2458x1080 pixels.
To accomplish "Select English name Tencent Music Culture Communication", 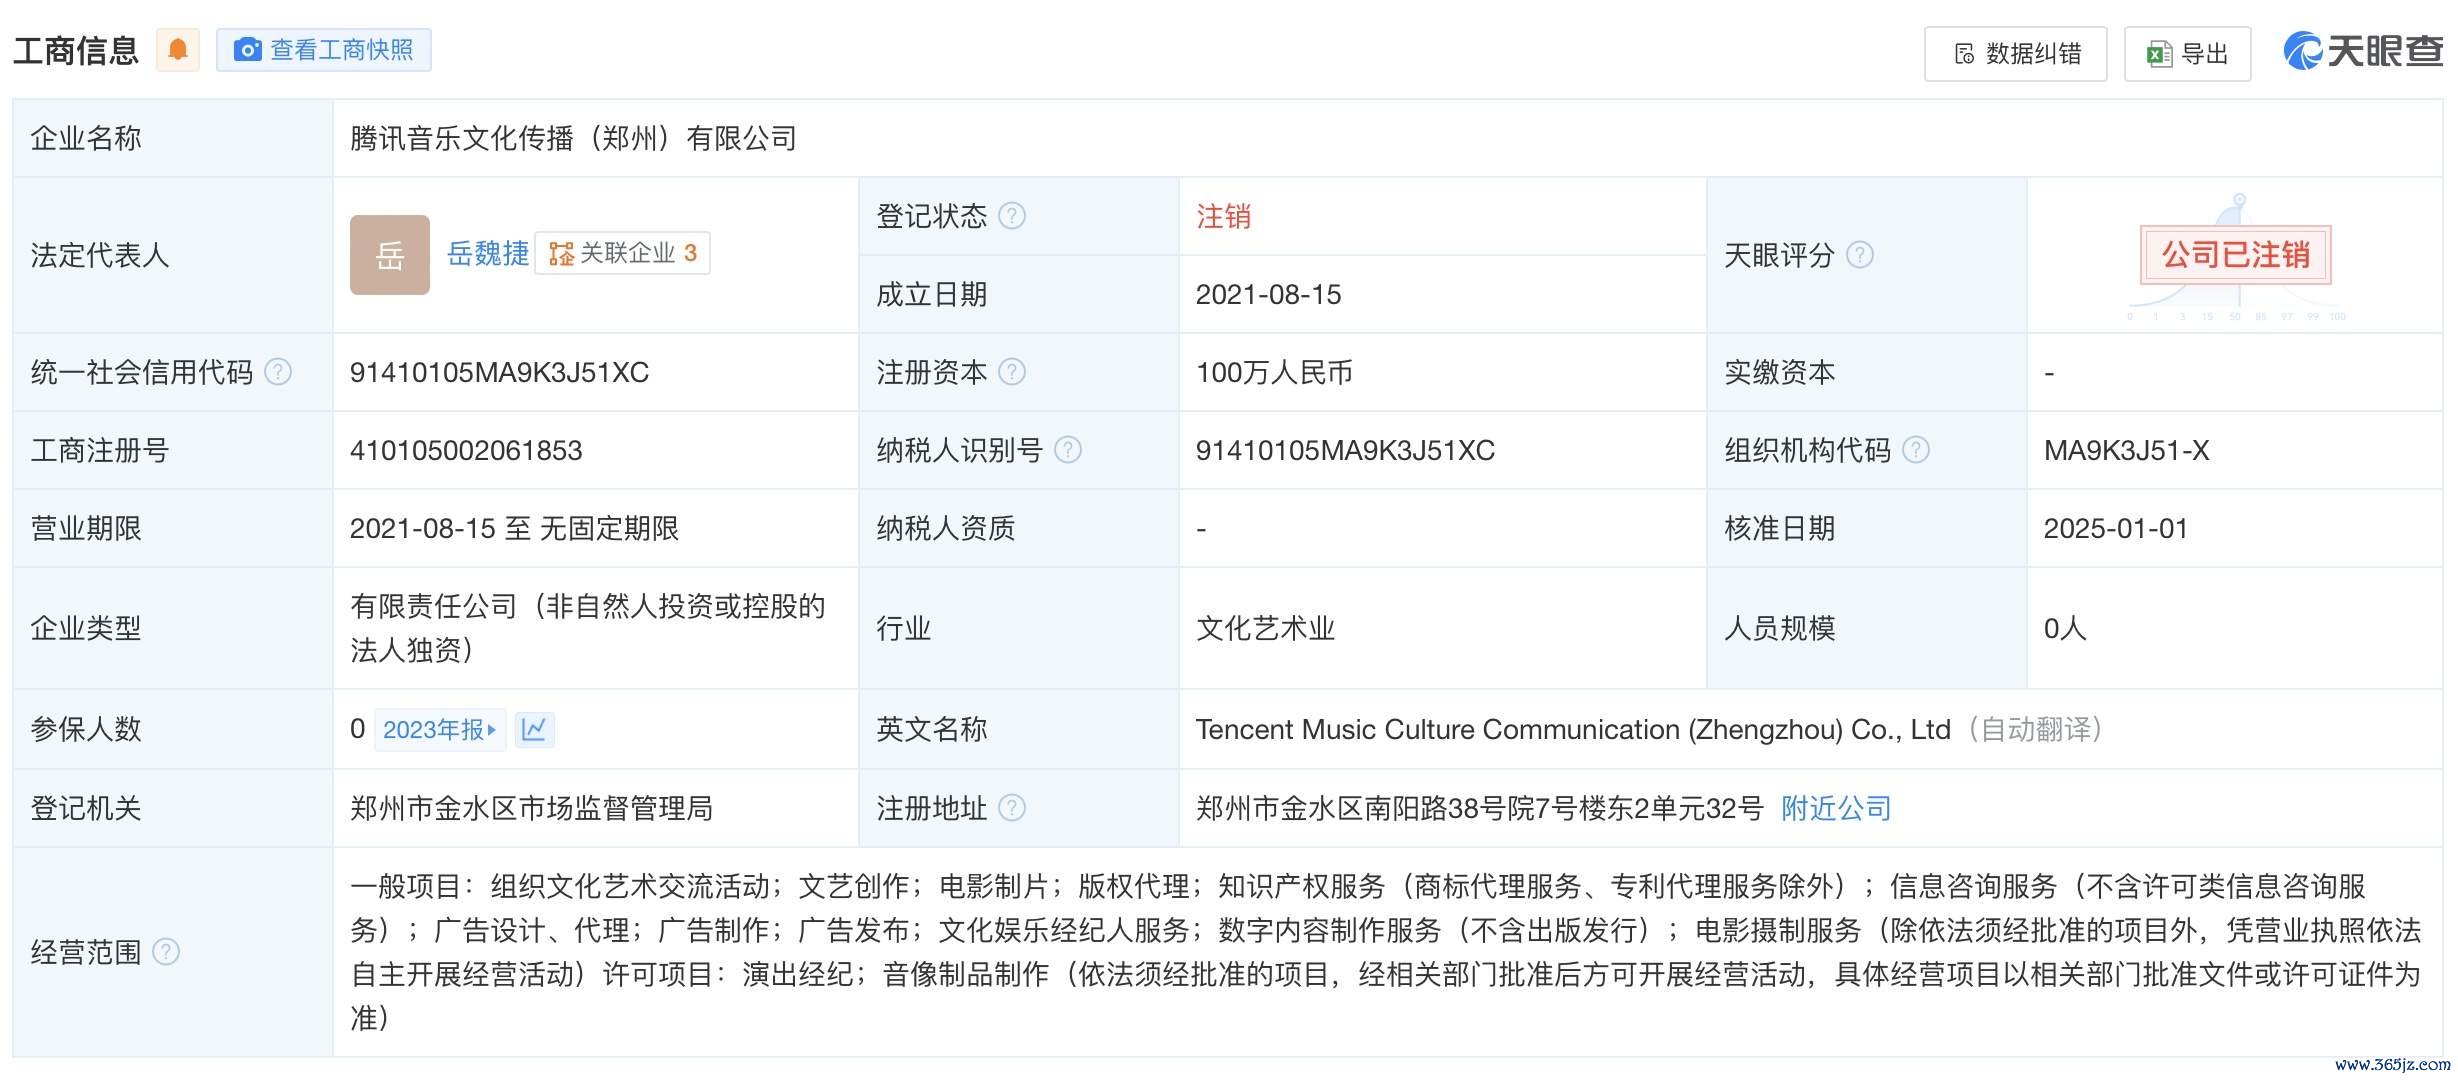I will coord(1573,730).
